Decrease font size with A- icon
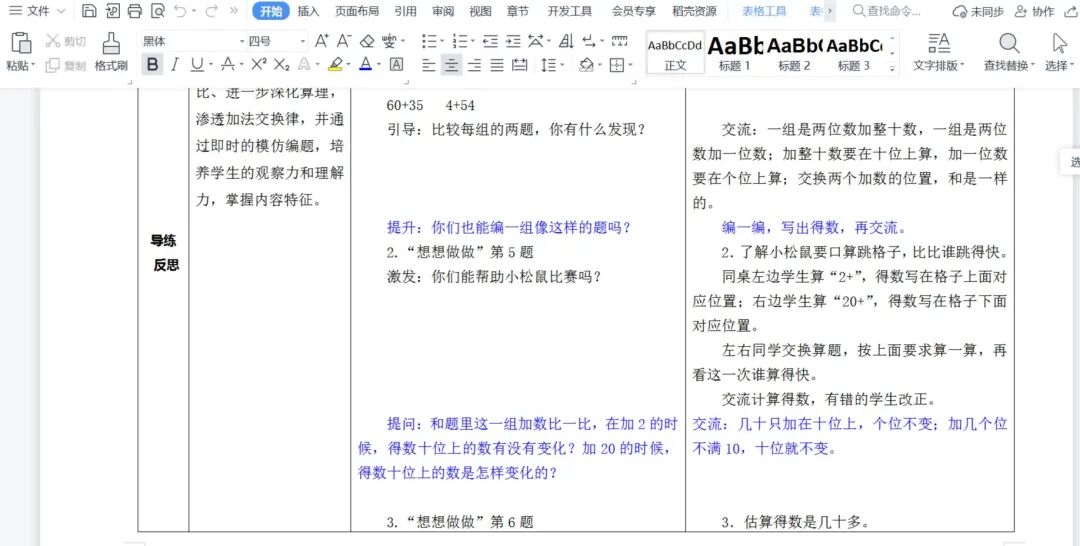The image size is (1080, 546). (344, 41)
